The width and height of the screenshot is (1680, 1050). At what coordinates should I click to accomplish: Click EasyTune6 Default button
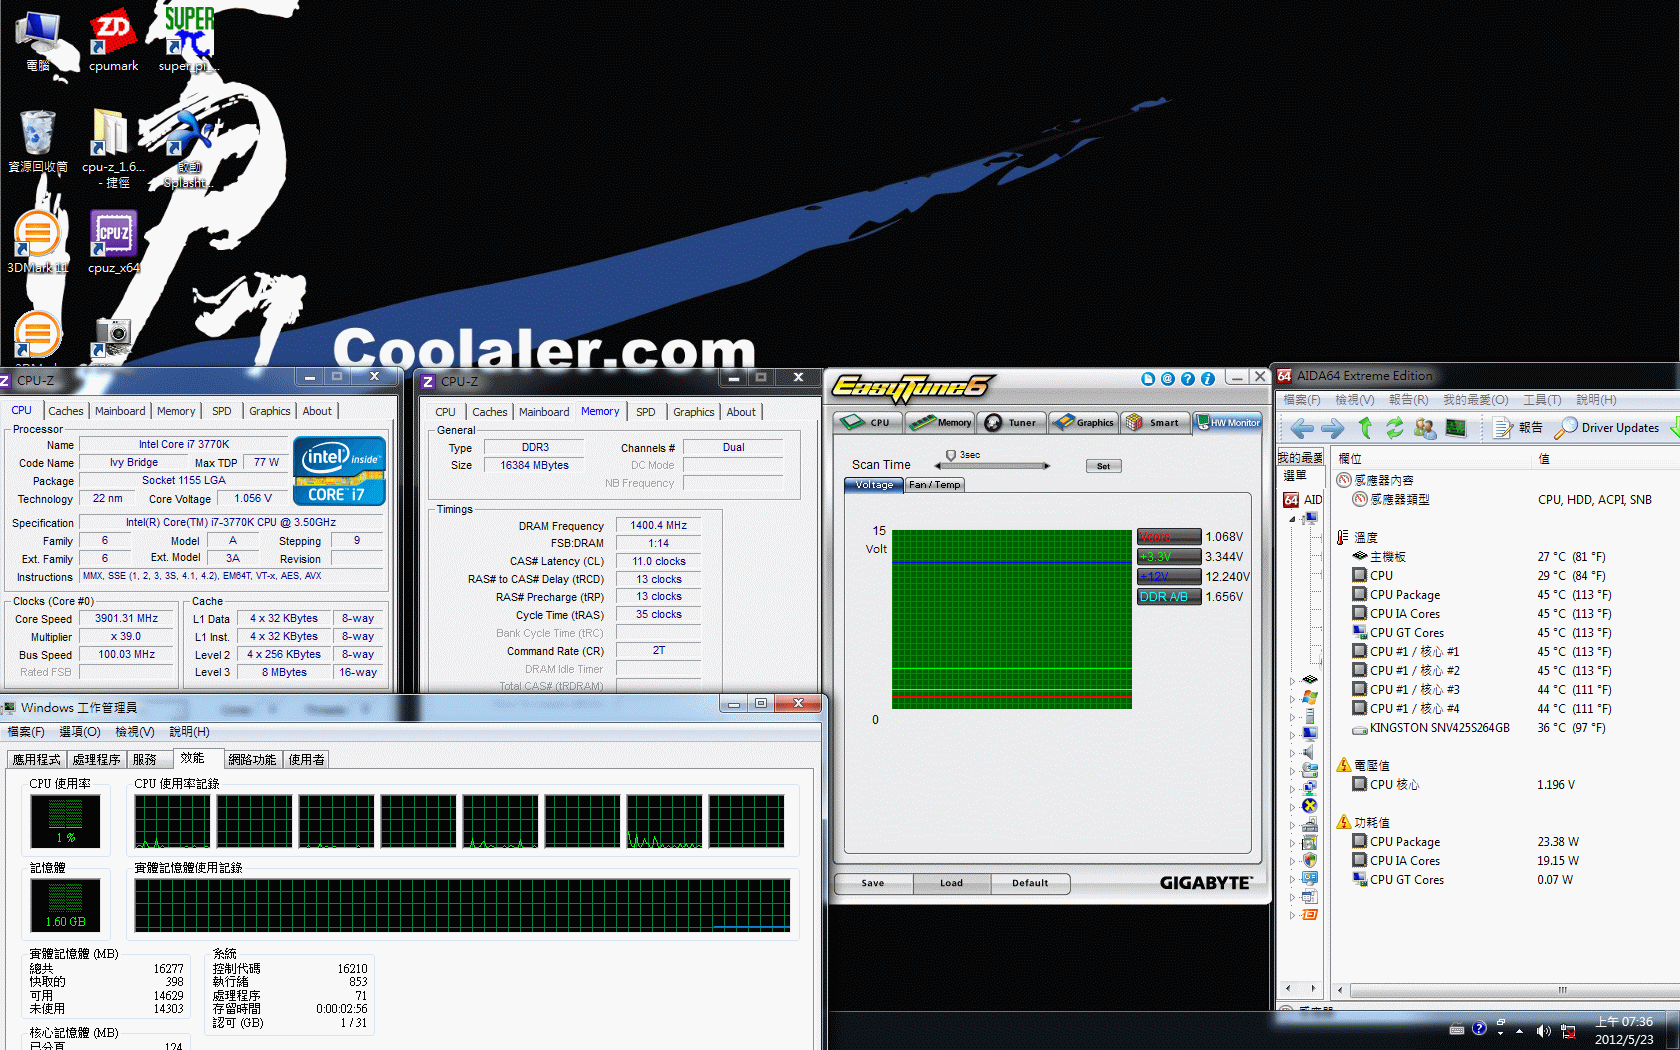1030,883
